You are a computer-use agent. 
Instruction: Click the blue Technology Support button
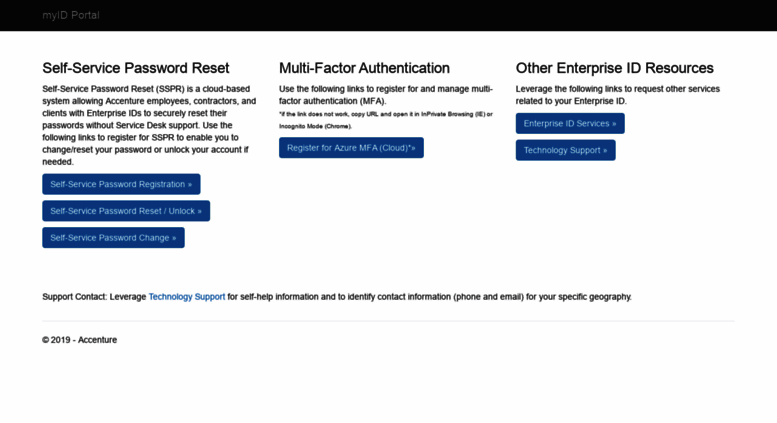[x=565, y=150]
